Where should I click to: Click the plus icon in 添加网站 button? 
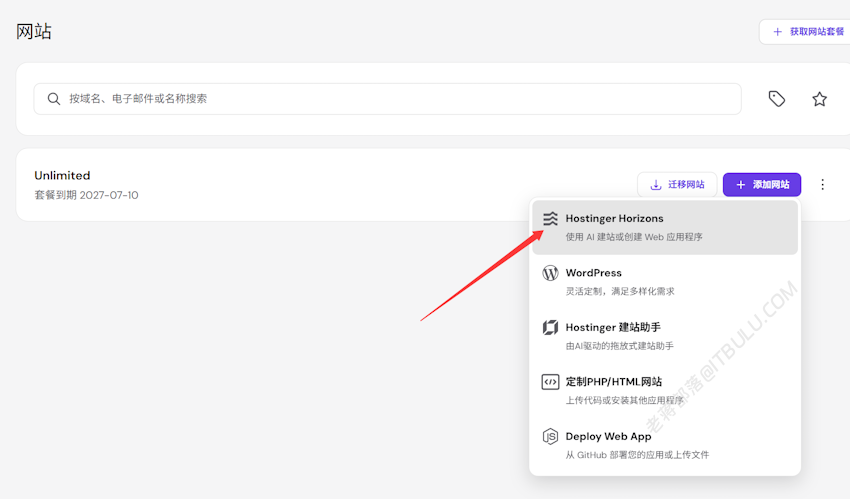click(740, 185)
